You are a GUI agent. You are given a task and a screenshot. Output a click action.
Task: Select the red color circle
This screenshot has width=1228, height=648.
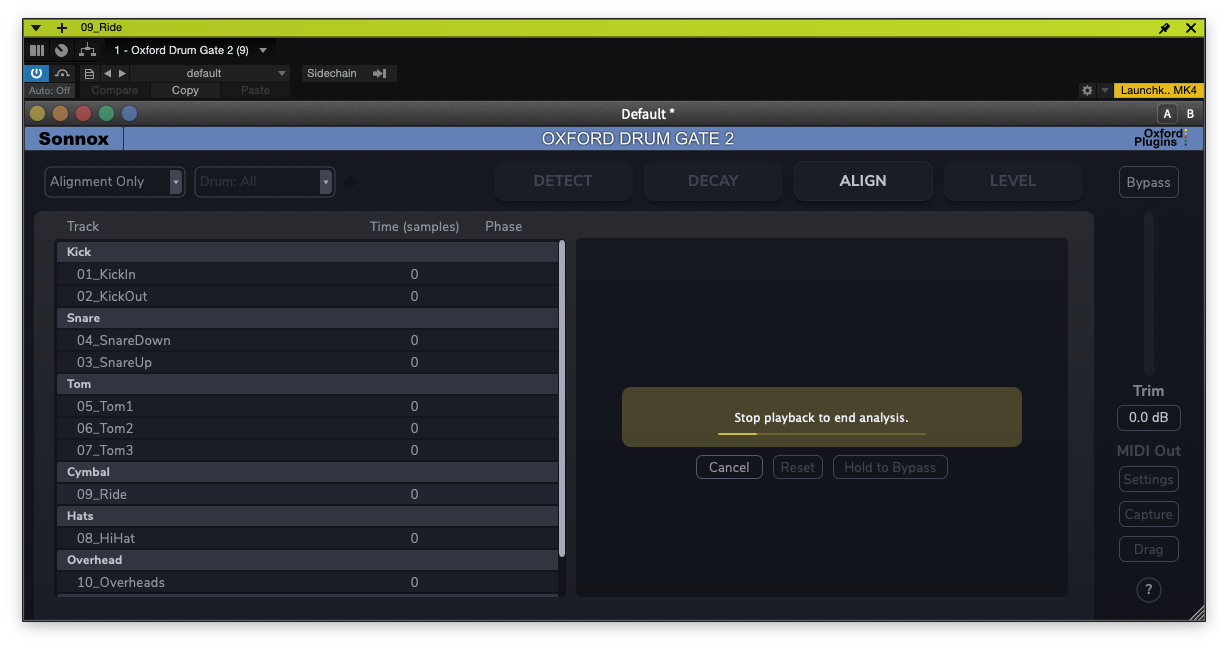pos(83,113)
